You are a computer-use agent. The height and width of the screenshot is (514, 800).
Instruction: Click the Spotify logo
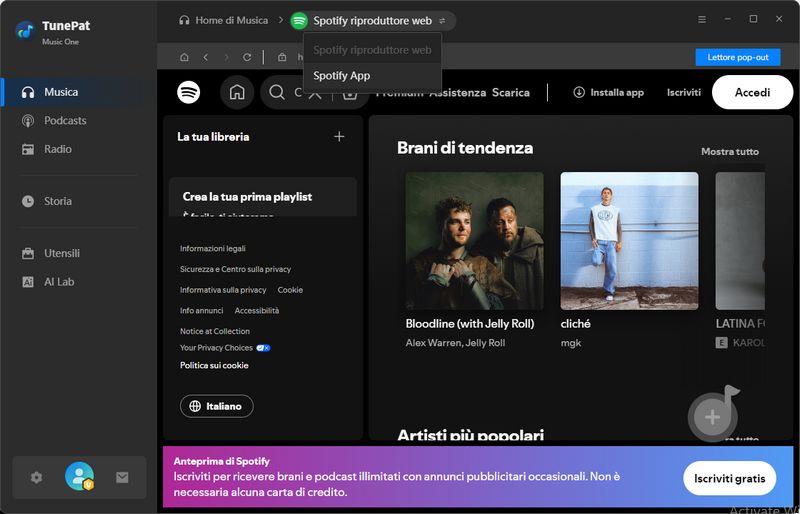pos(188,92)
